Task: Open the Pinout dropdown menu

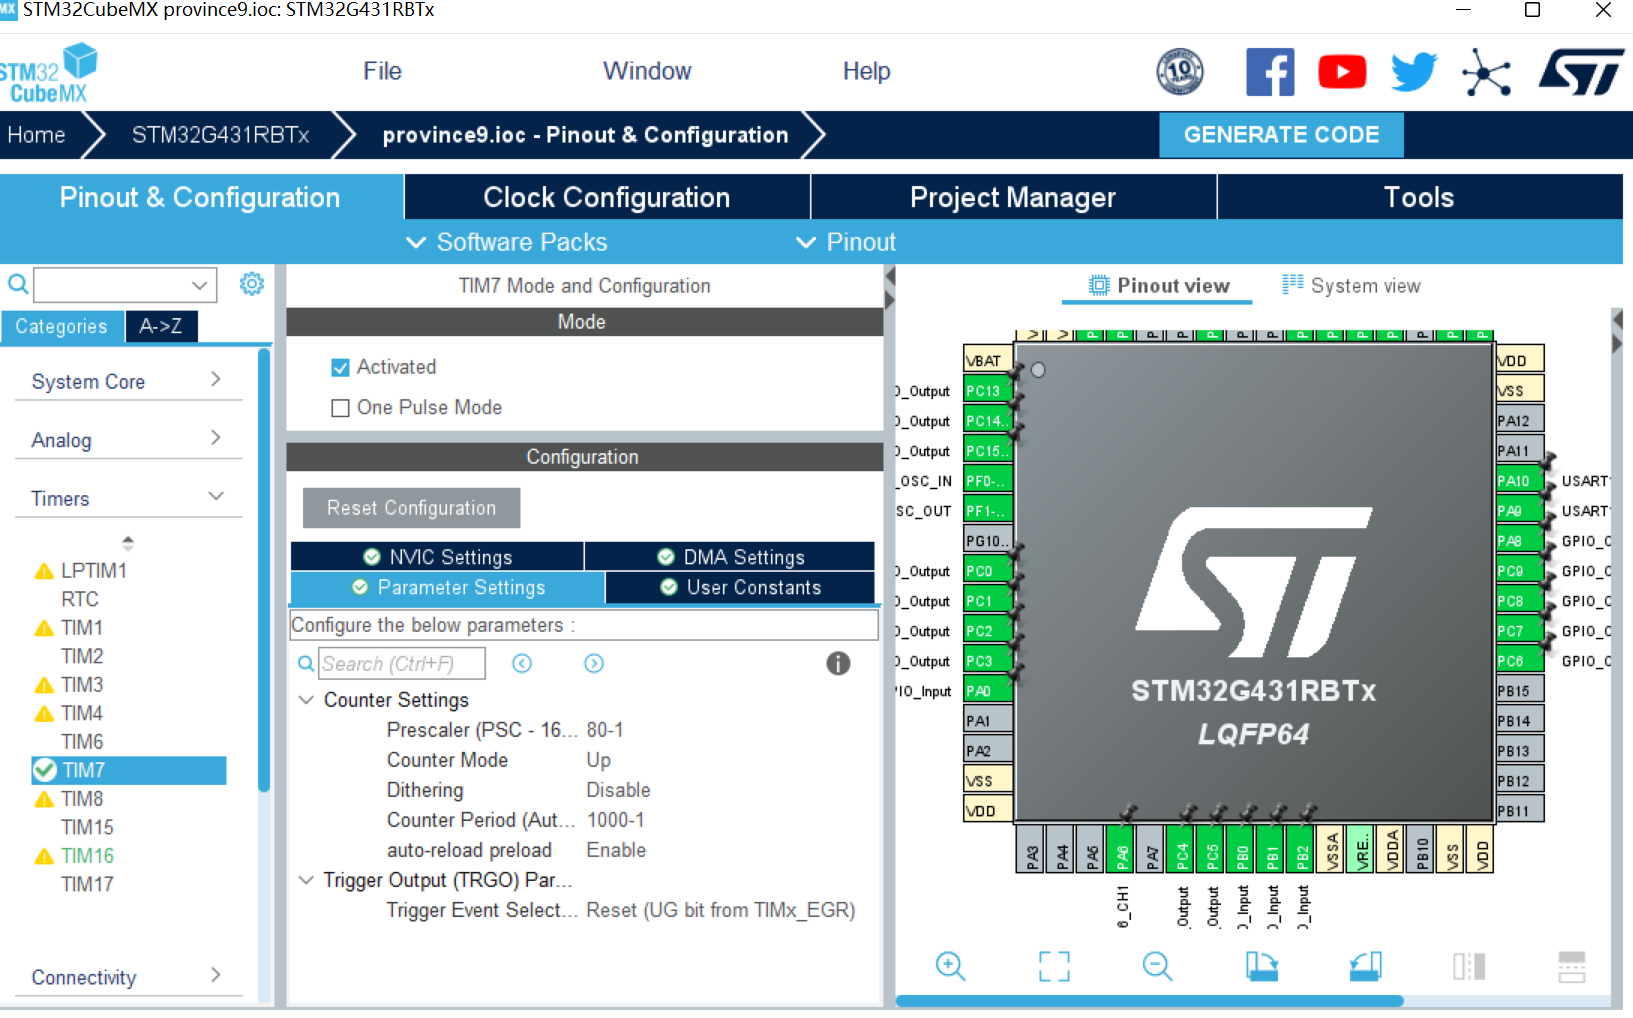Action: tap(846, 242)
